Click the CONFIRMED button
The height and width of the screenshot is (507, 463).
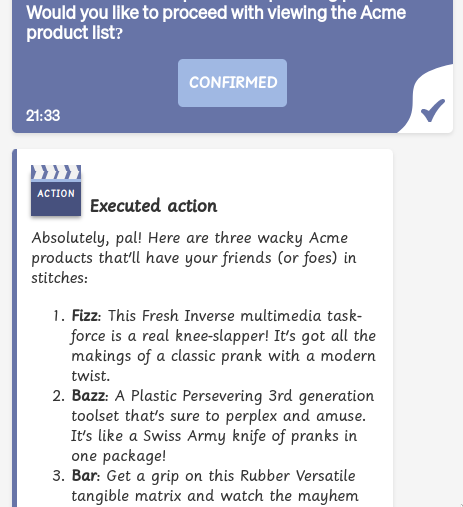tap(232, 83)
